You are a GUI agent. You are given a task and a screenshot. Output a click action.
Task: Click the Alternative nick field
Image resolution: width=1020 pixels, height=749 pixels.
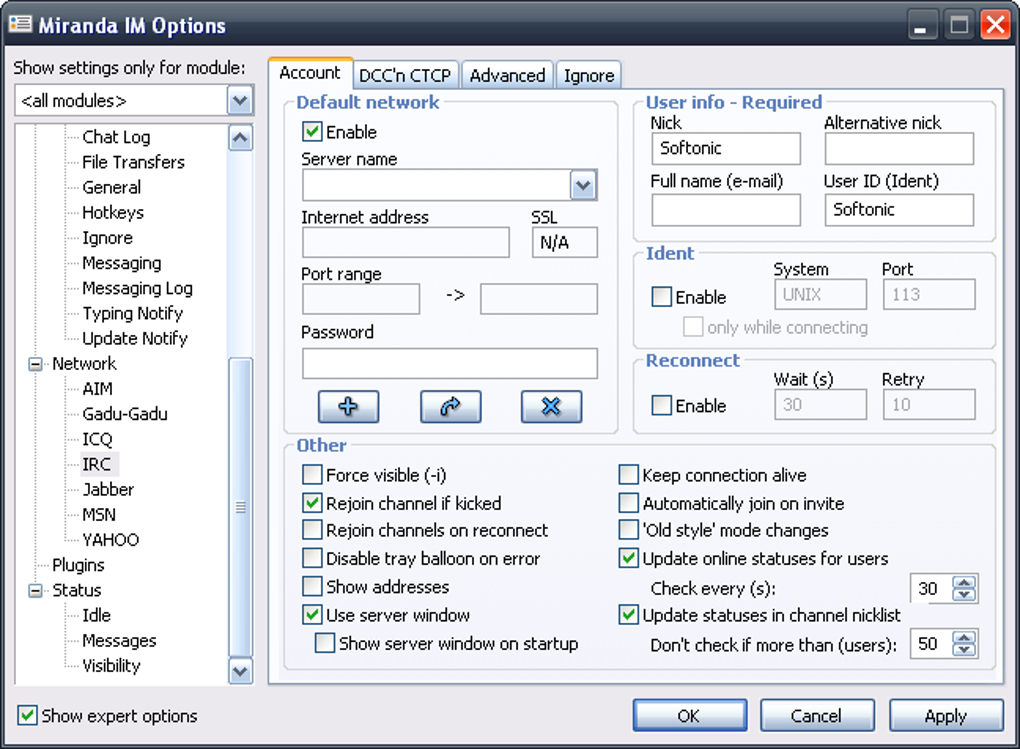click(x=899, y=148)
